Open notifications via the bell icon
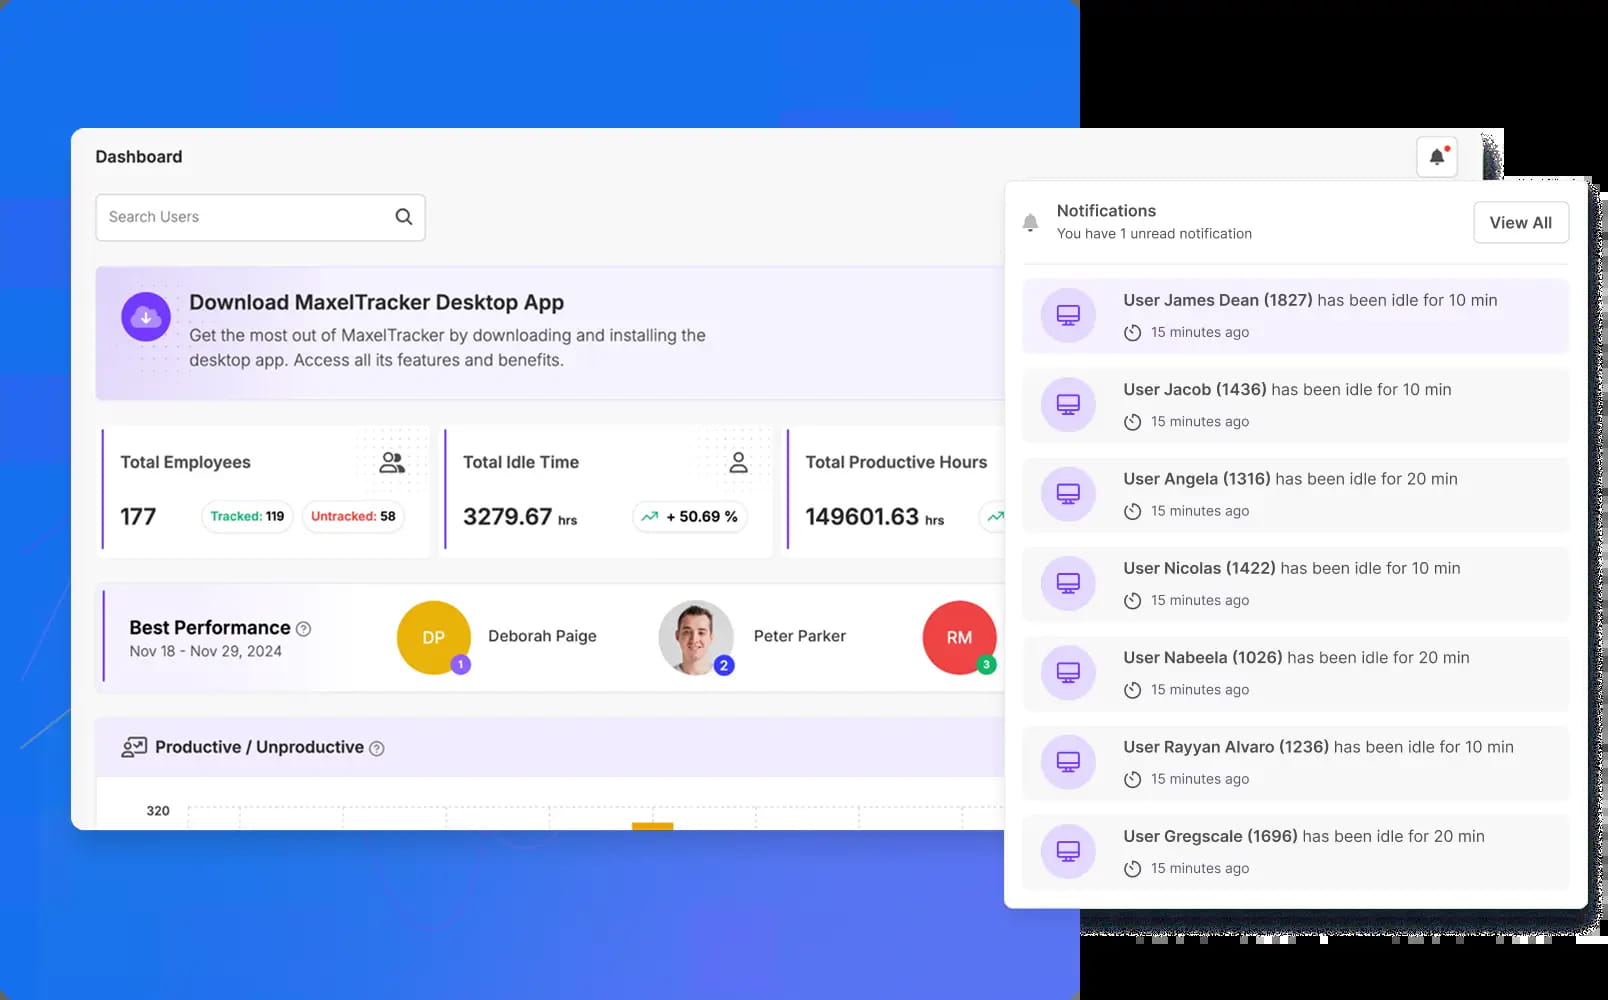Image resolution: width=1608 pixels, height=1000 pixels. point(1437,156)
